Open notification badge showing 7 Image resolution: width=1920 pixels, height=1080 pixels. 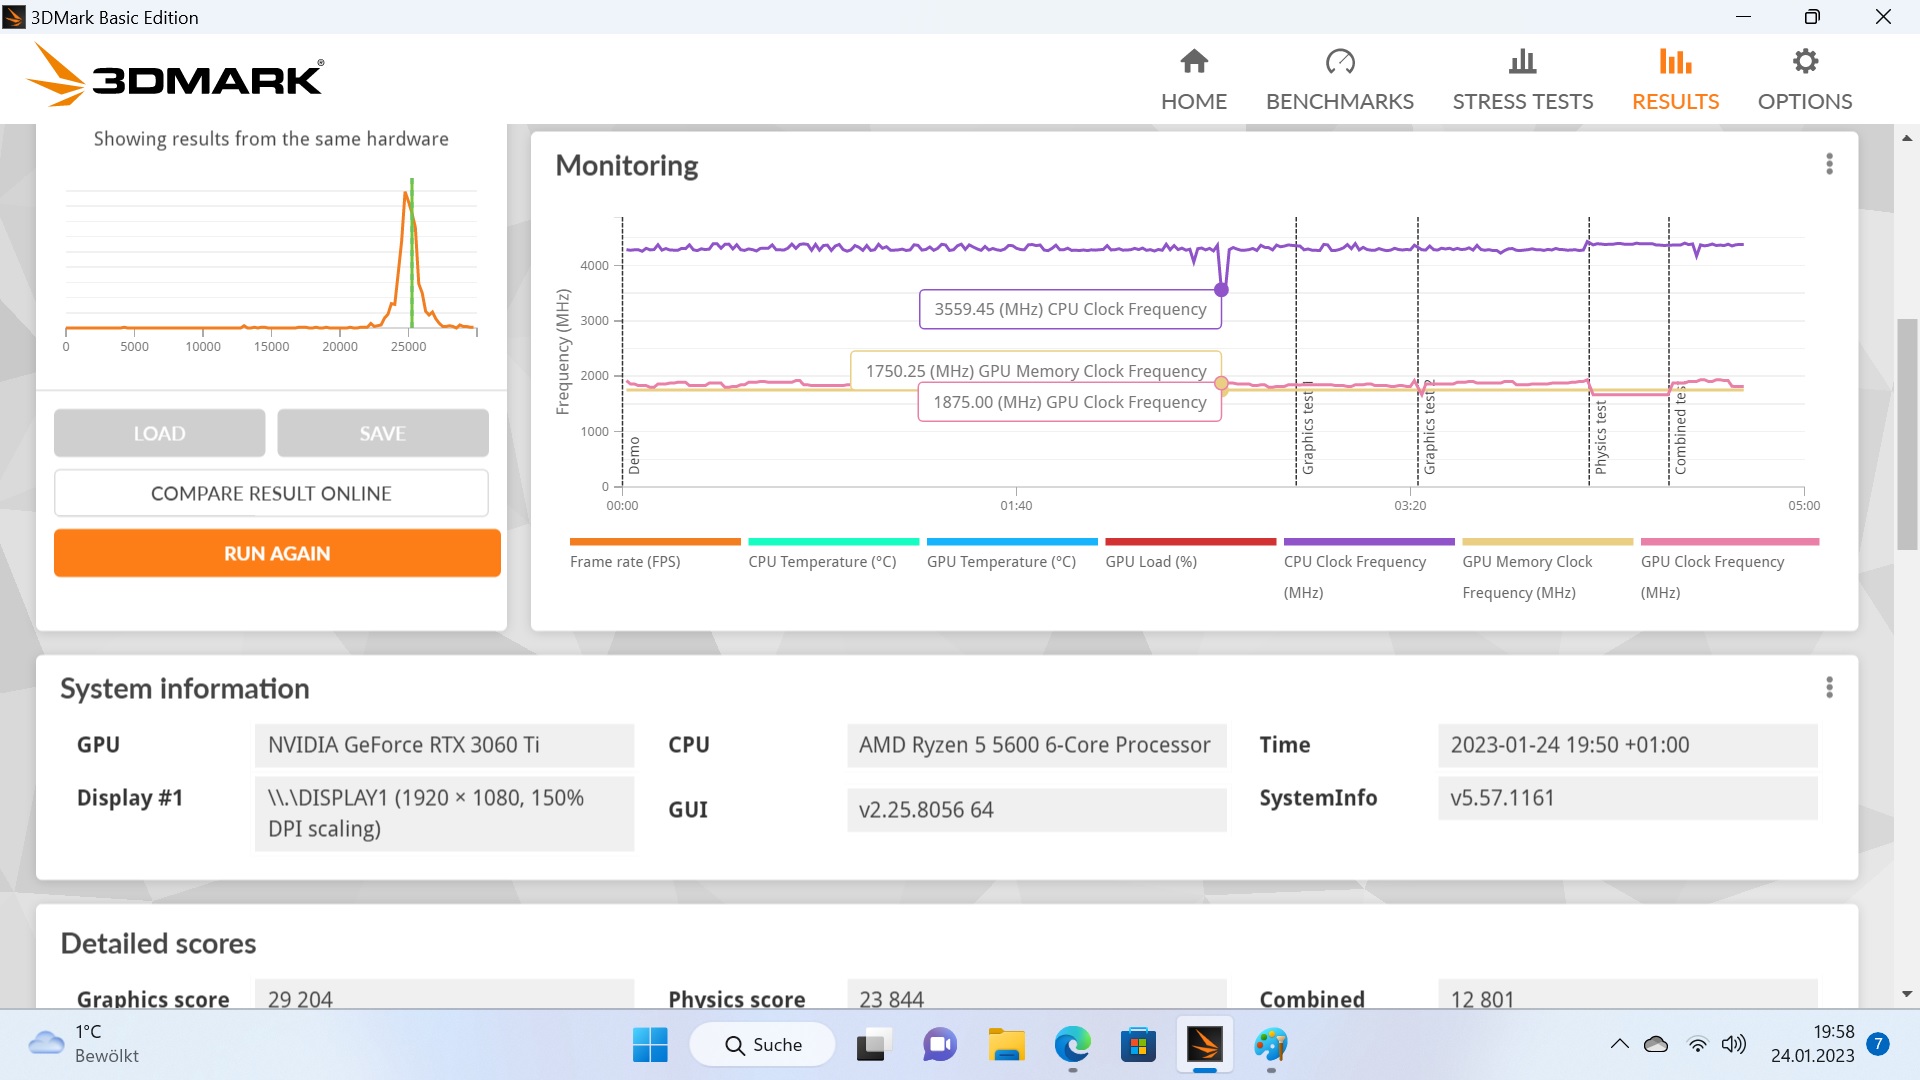(1878, 1044)
